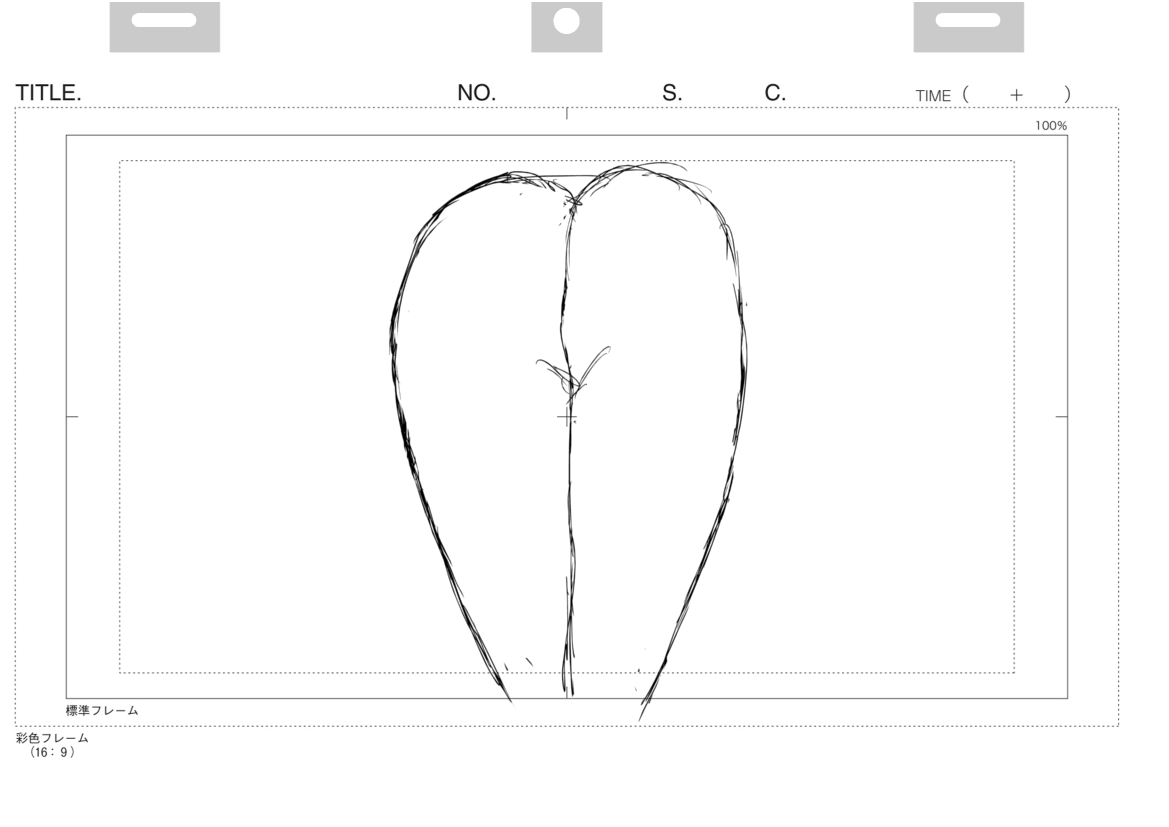Select the S. scene field label
The height and width of the screenshot is (827, 1169).
672,93
